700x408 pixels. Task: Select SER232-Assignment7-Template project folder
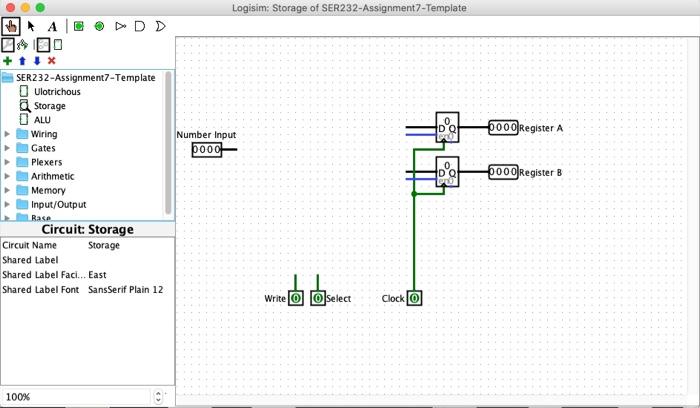click(86, 78)
